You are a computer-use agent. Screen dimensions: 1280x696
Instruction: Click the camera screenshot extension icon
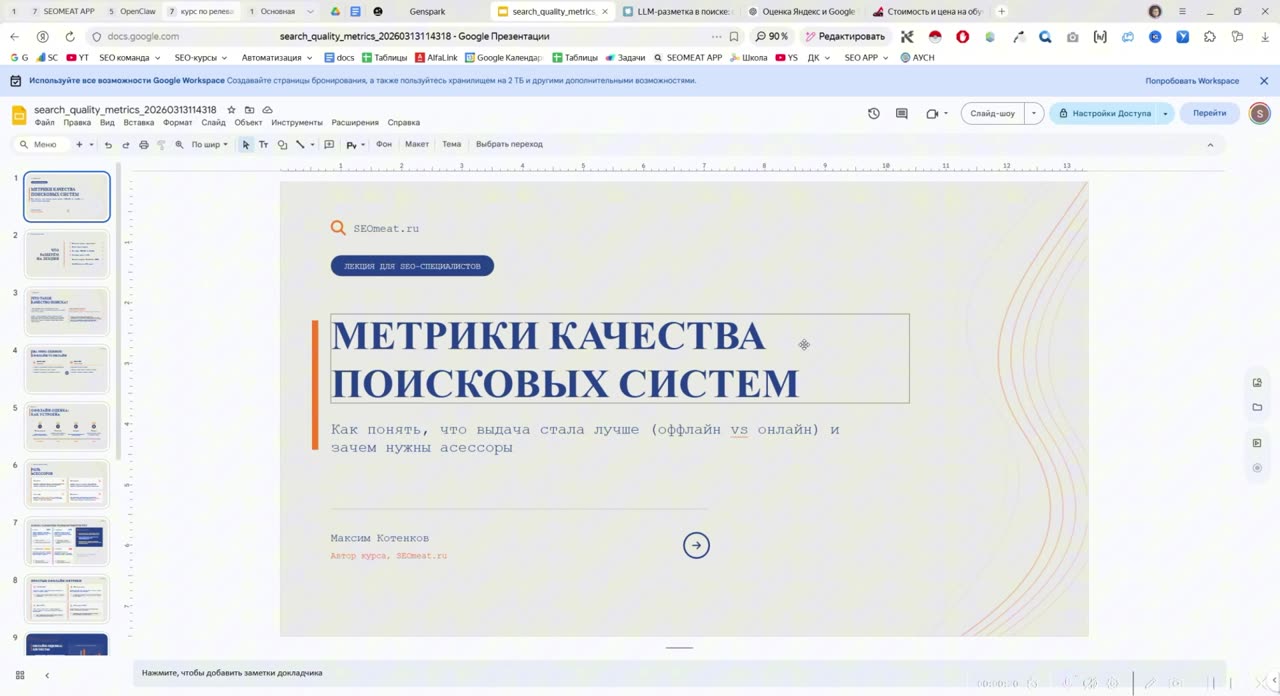(x=1073, y=37)
